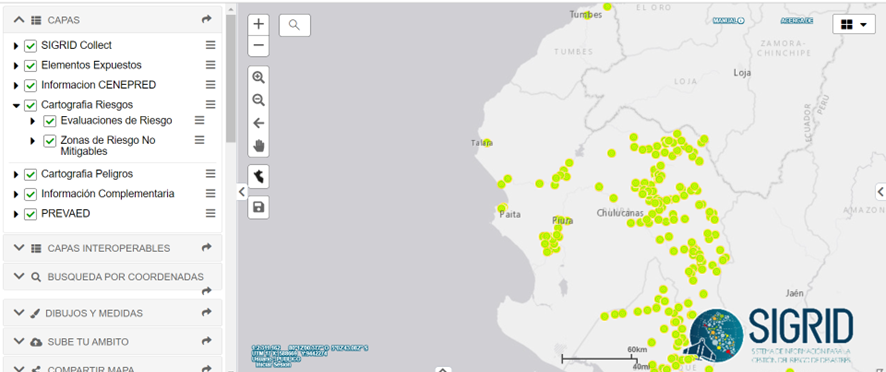The width and height of the screenshot is (886, 372).
Task: Select the magnifier zoom-out tool
Action: [x=259, y=100]
